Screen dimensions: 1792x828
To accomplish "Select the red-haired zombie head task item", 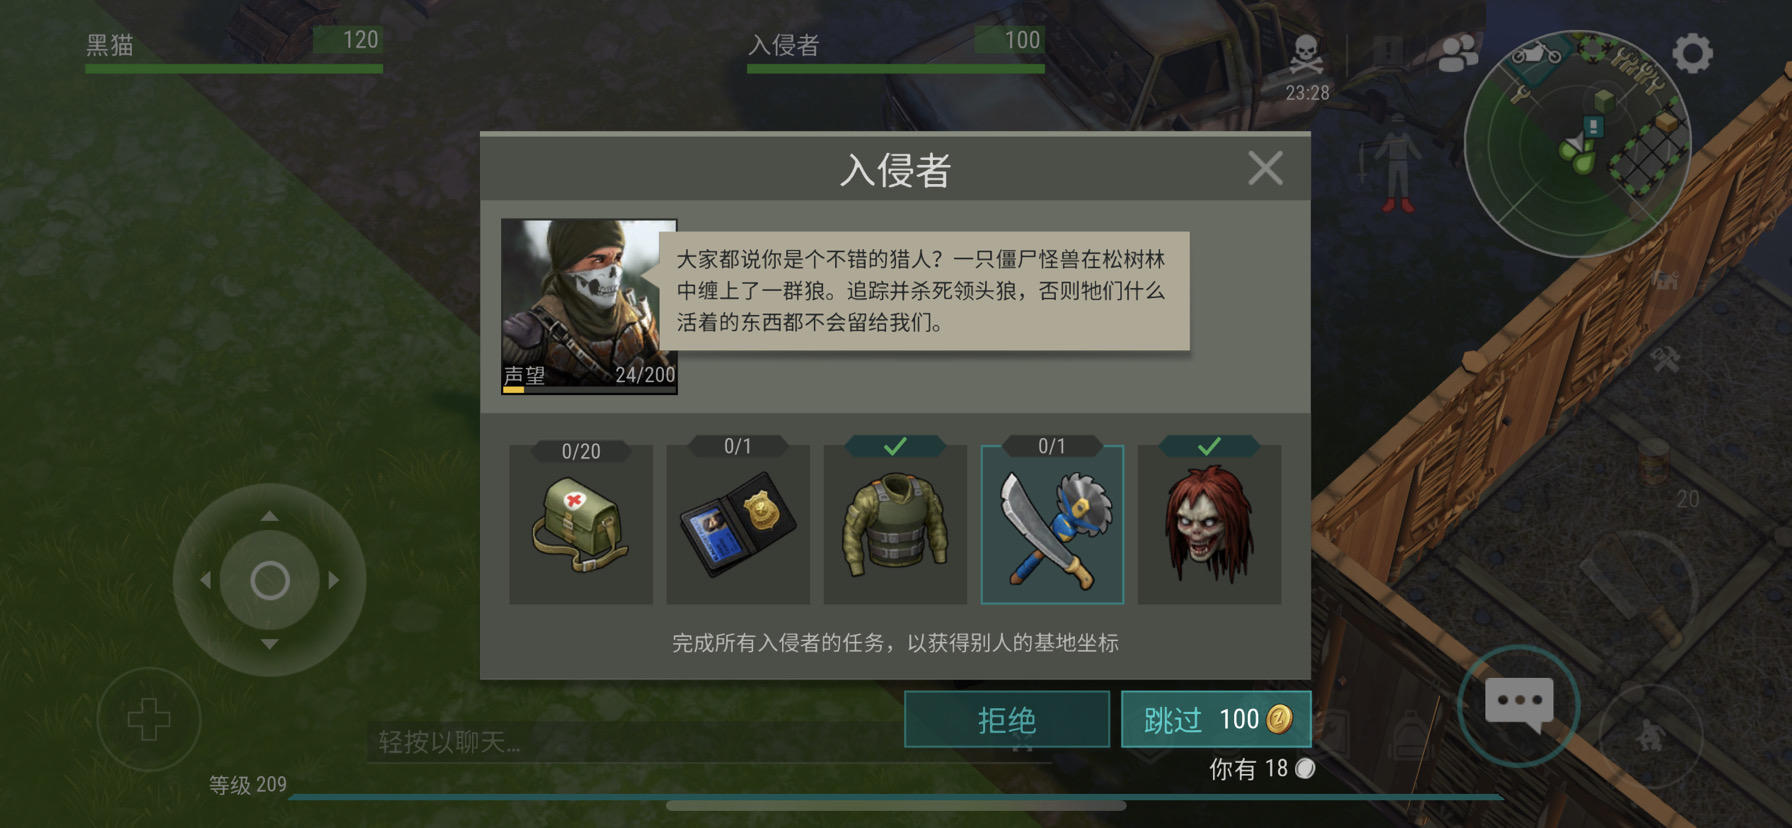I will (x=1209, y=524).
